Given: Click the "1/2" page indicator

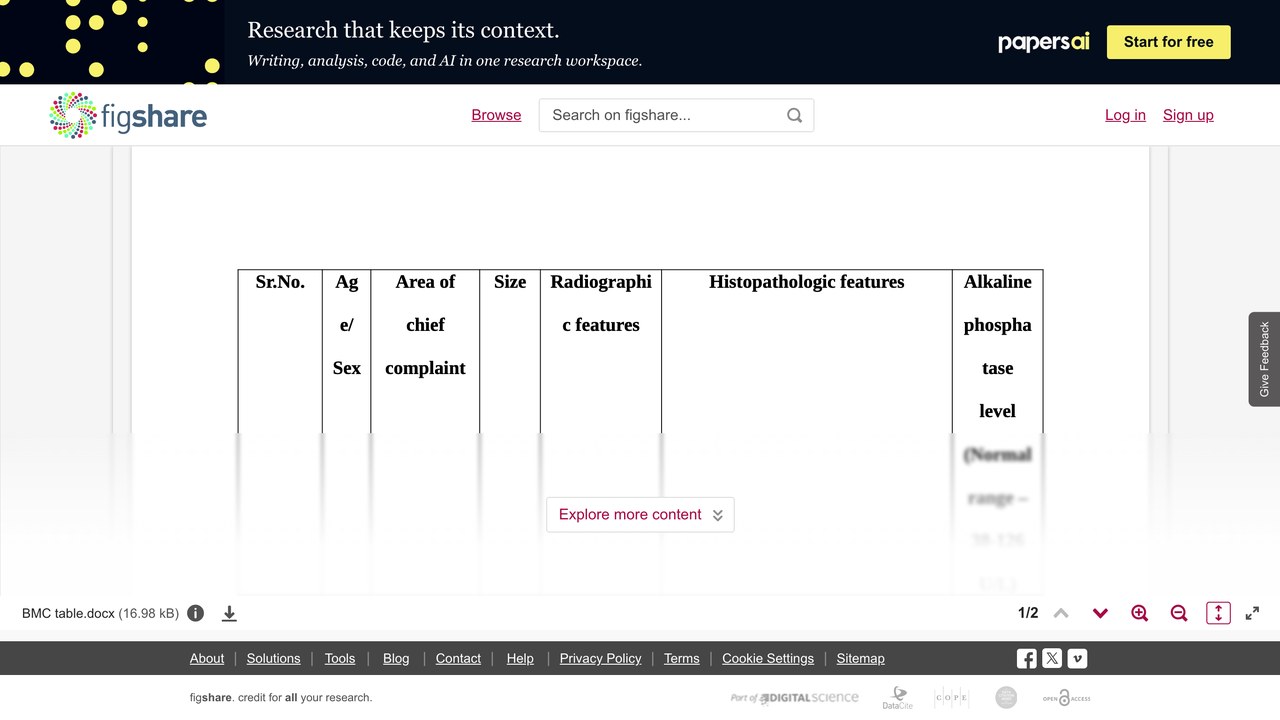Looking at the screenshot, I should tap(1028, 613).
